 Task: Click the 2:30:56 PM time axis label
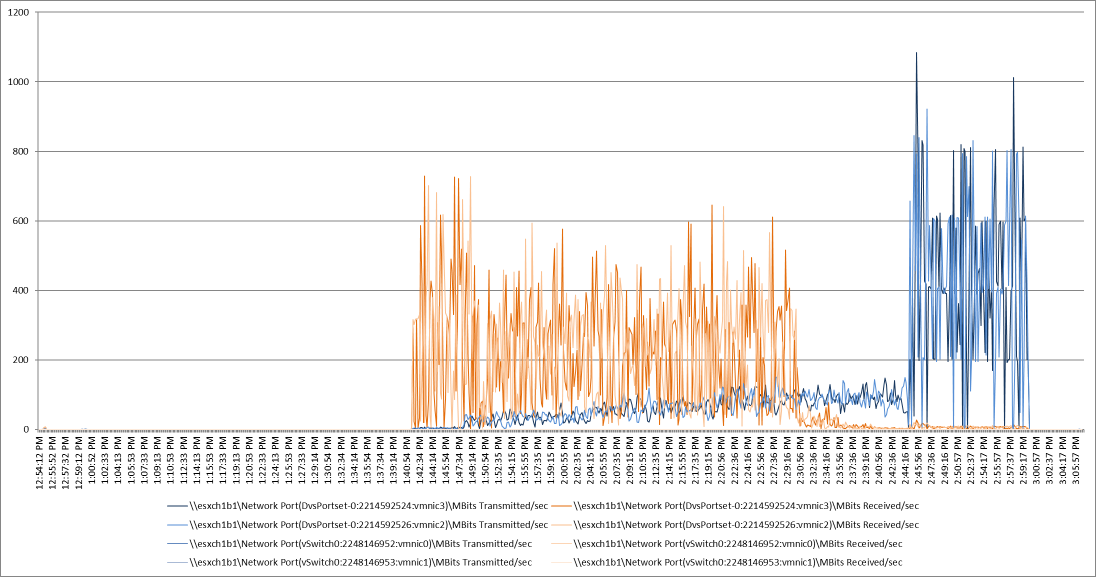tap(800, 462)
